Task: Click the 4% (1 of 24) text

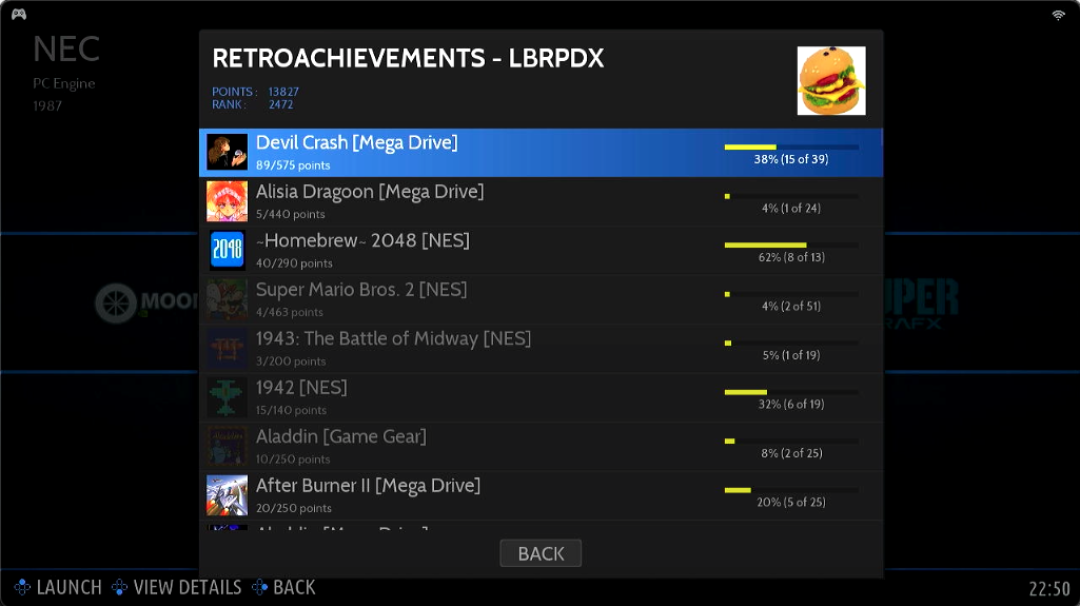Action: [791, 208]
